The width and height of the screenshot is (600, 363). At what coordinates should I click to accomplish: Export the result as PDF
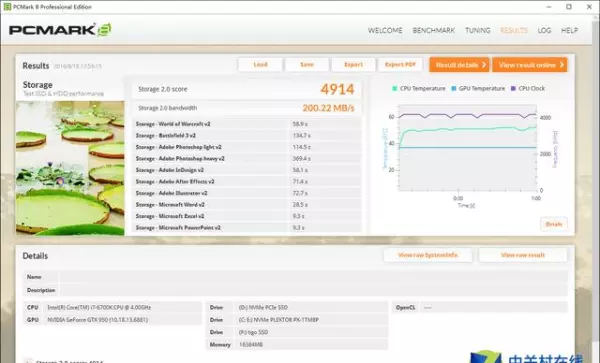point(400,65)
